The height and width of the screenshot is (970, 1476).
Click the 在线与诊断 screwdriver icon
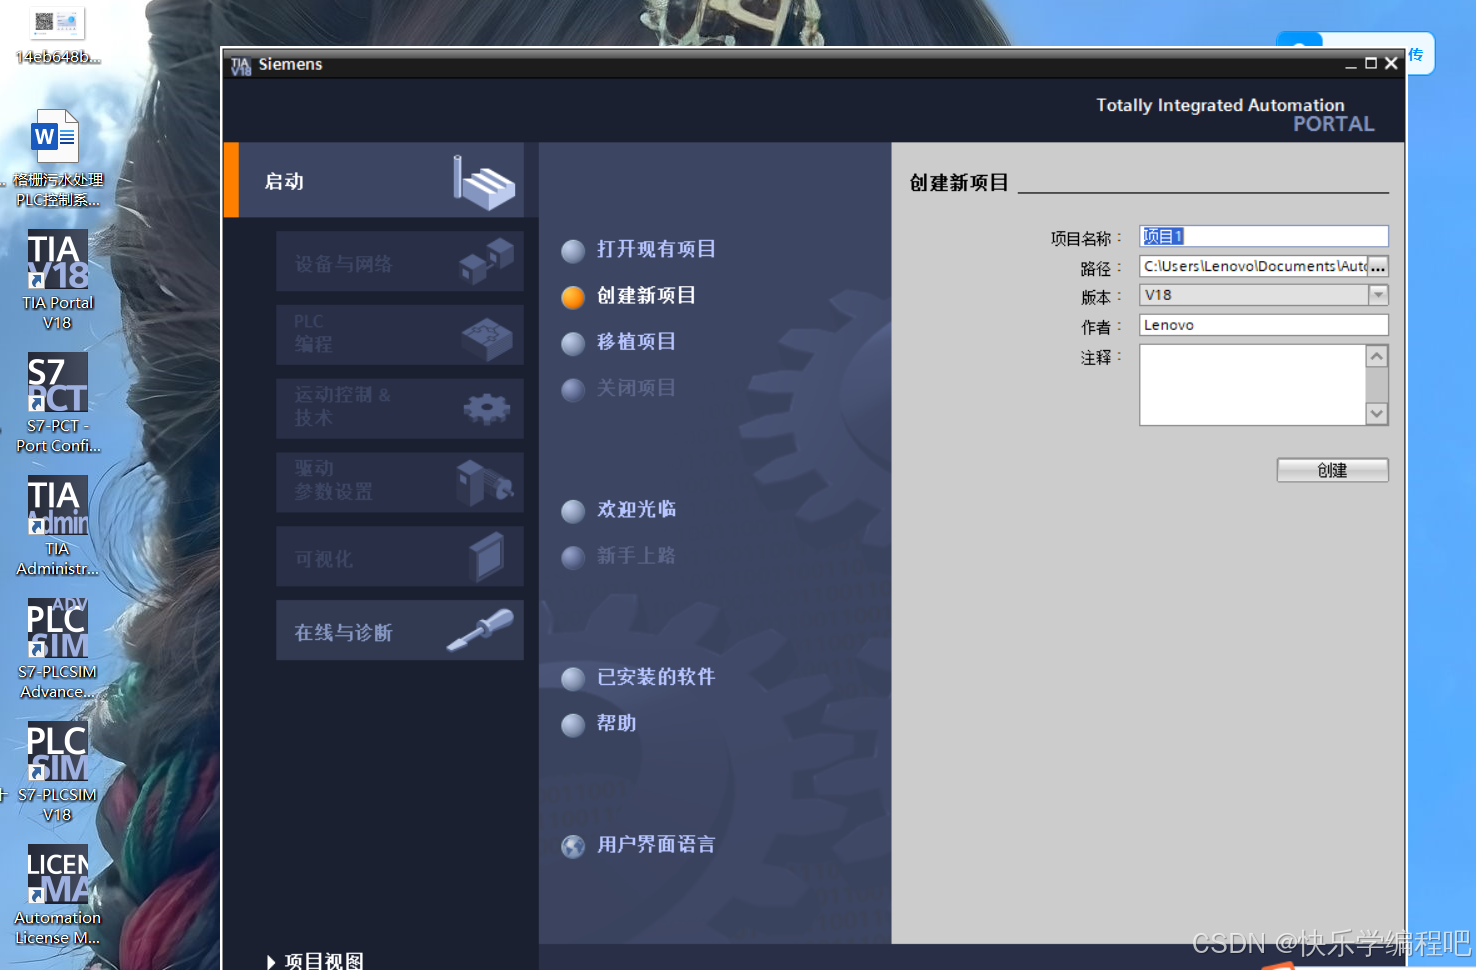480,630
